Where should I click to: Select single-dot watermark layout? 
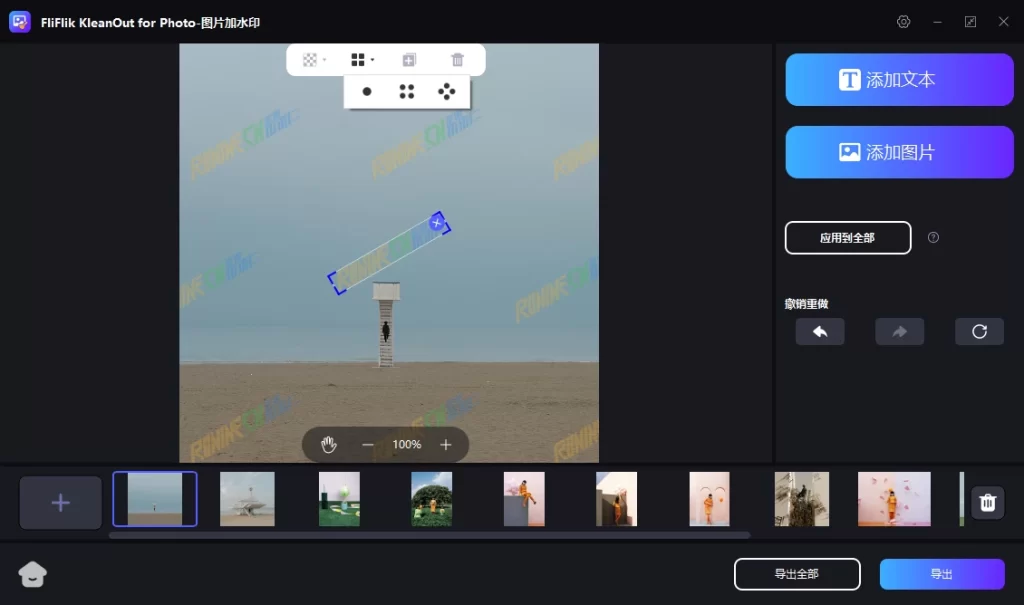(x=367, y=92)
